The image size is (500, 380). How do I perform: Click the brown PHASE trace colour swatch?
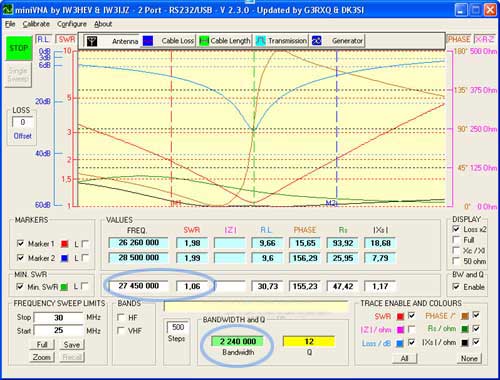coord(464,316)
